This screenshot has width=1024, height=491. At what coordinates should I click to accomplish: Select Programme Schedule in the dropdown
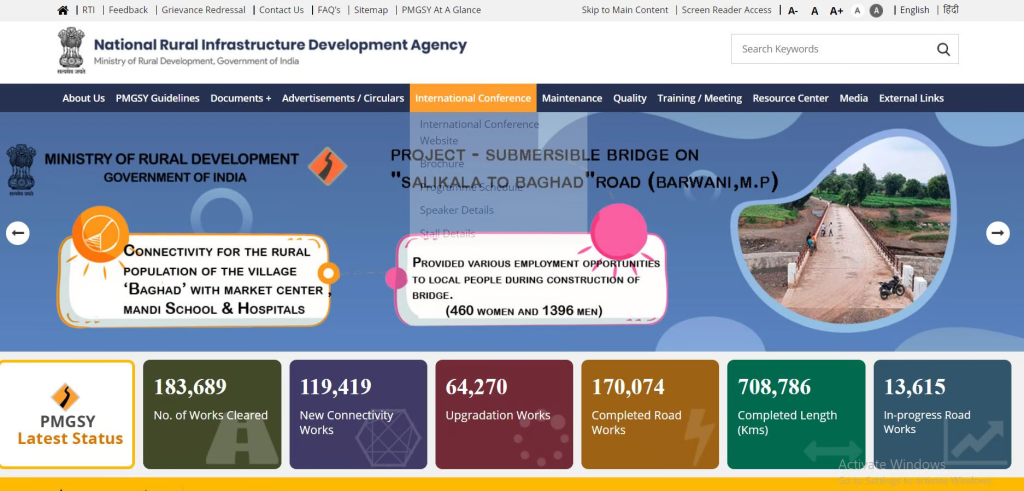(471, 187)
